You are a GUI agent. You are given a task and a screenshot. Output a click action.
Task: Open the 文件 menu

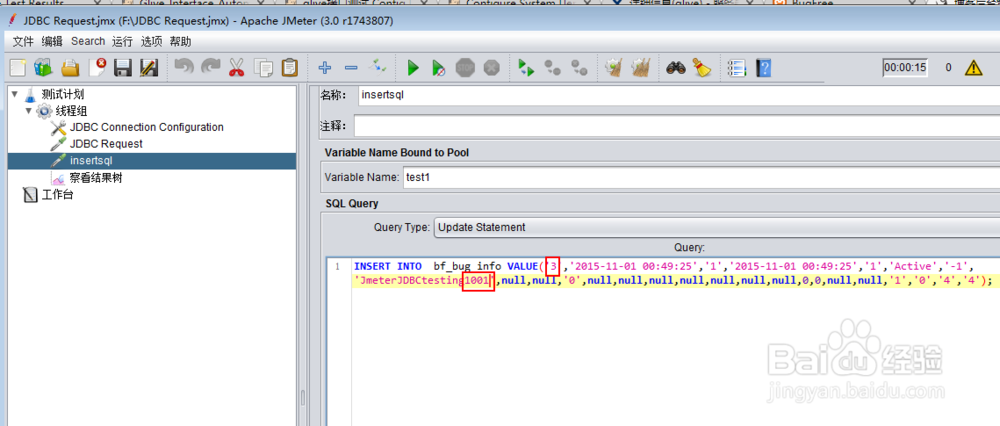tap(23, 41)
